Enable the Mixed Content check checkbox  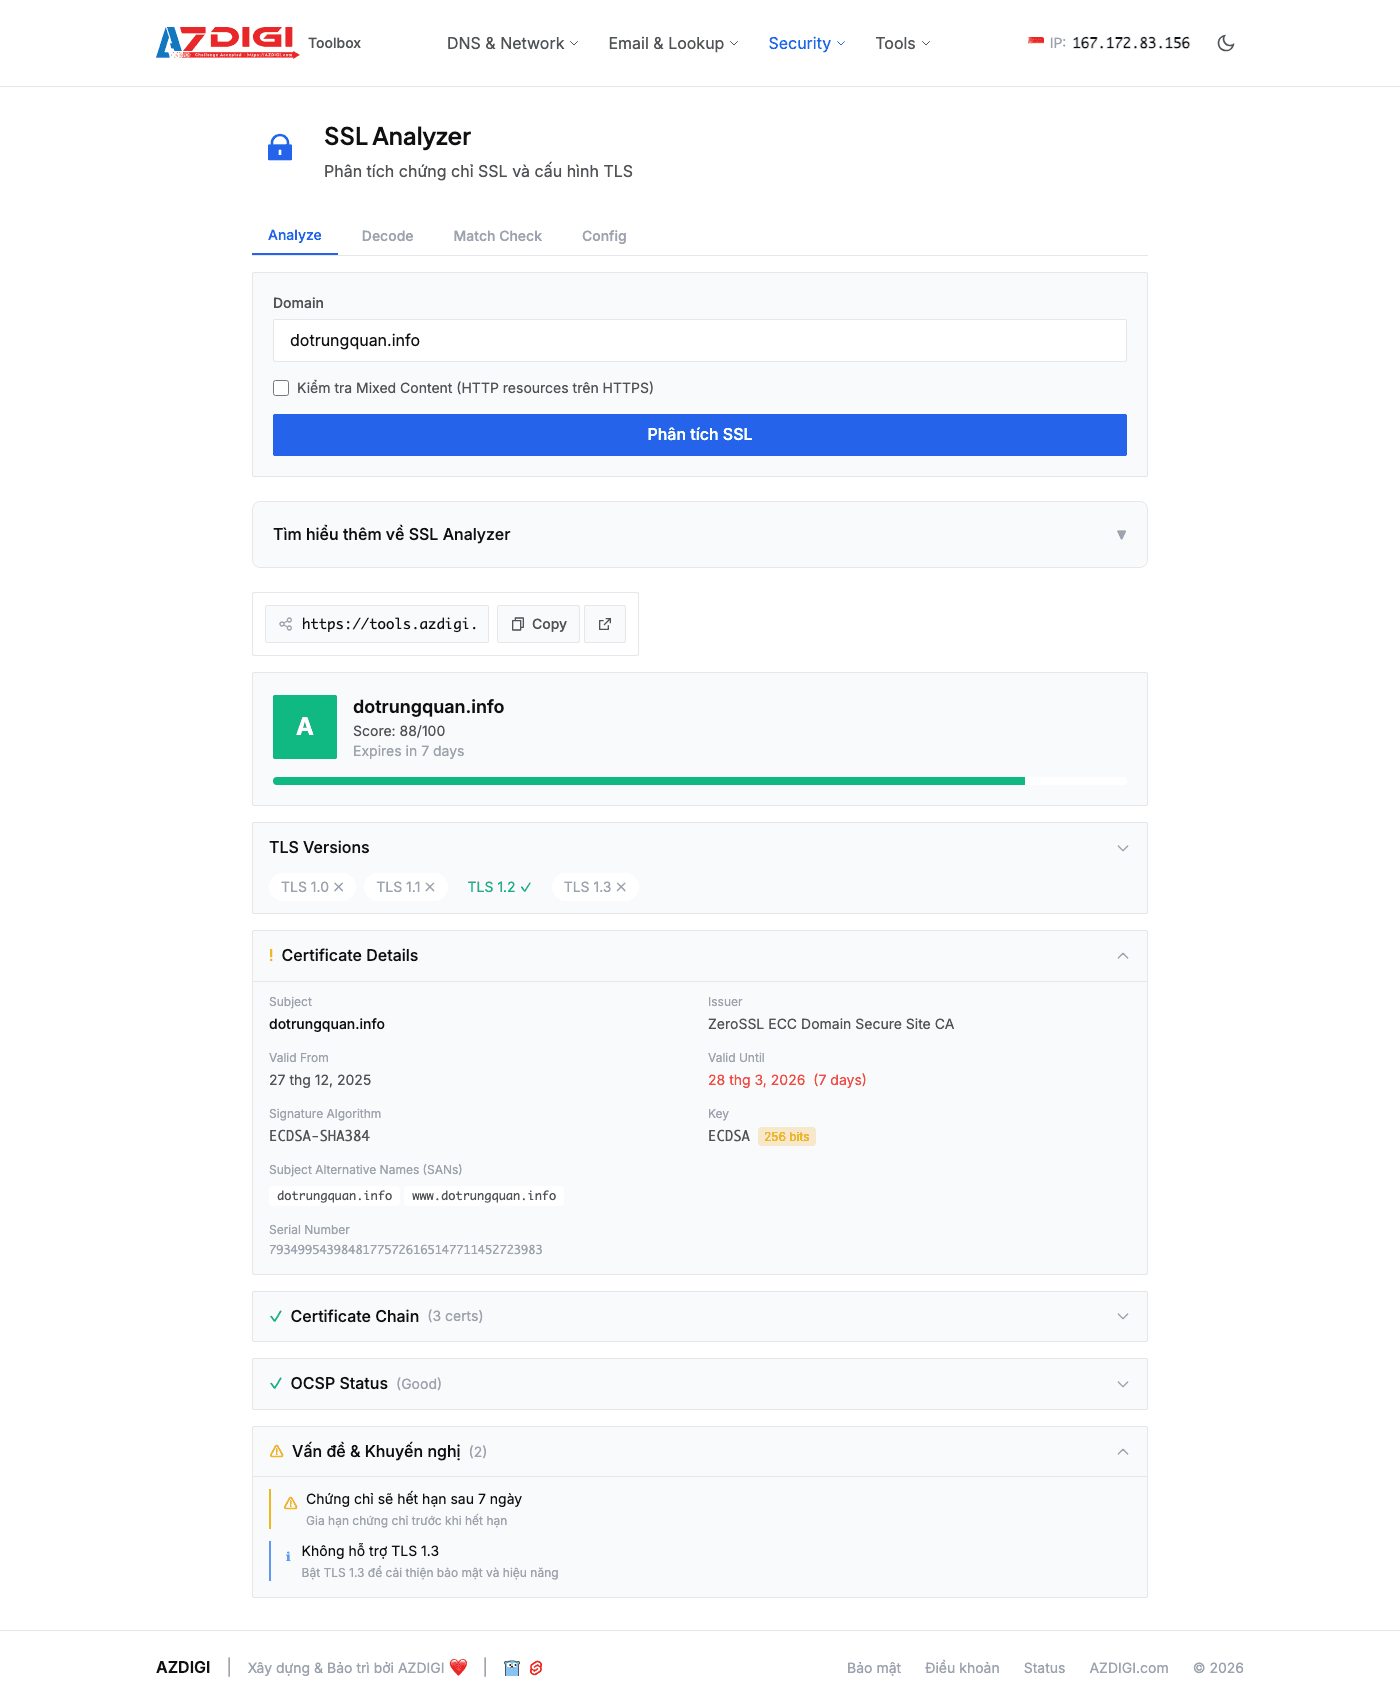[x=281, y=388]
